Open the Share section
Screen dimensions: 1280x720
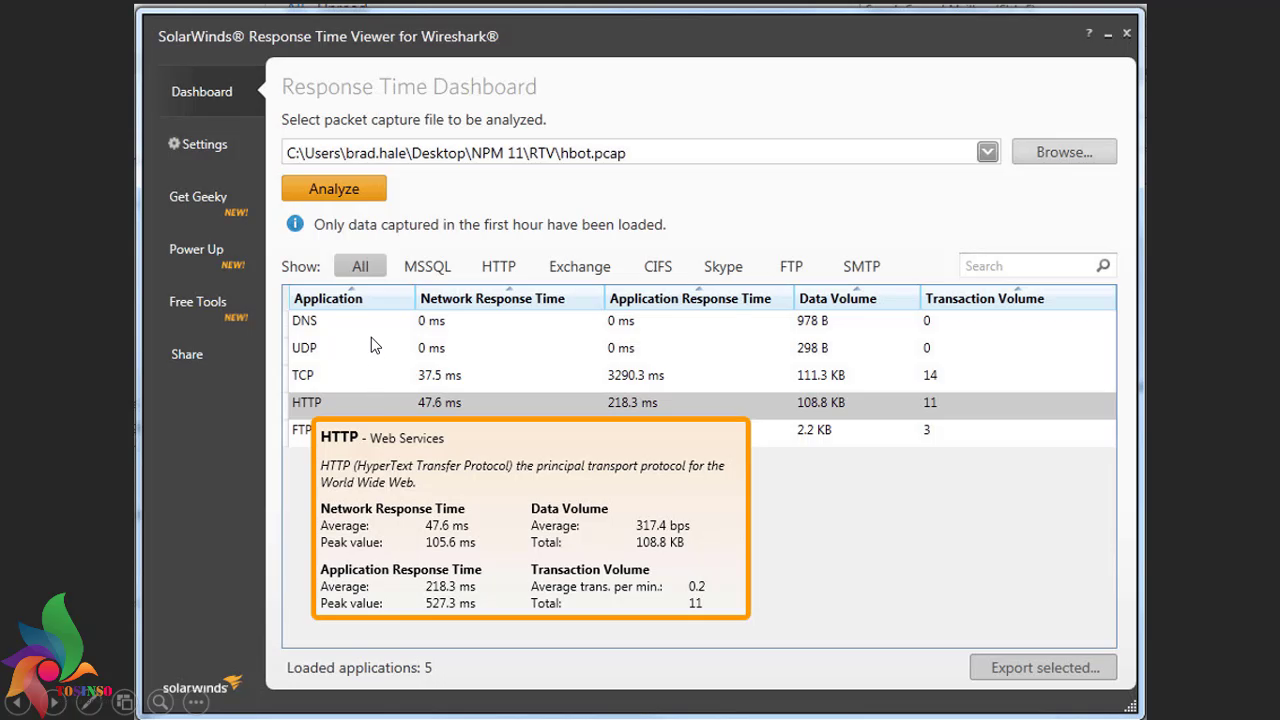point(187,354)
